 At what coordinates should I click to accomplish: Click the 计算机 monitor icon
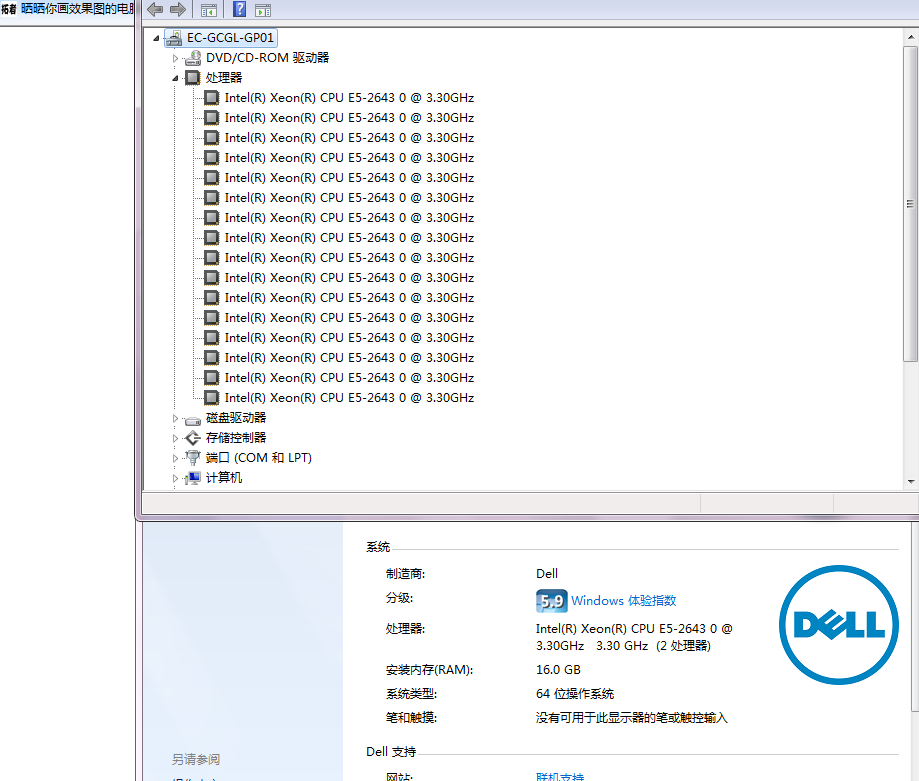click(x=192, y=478)
